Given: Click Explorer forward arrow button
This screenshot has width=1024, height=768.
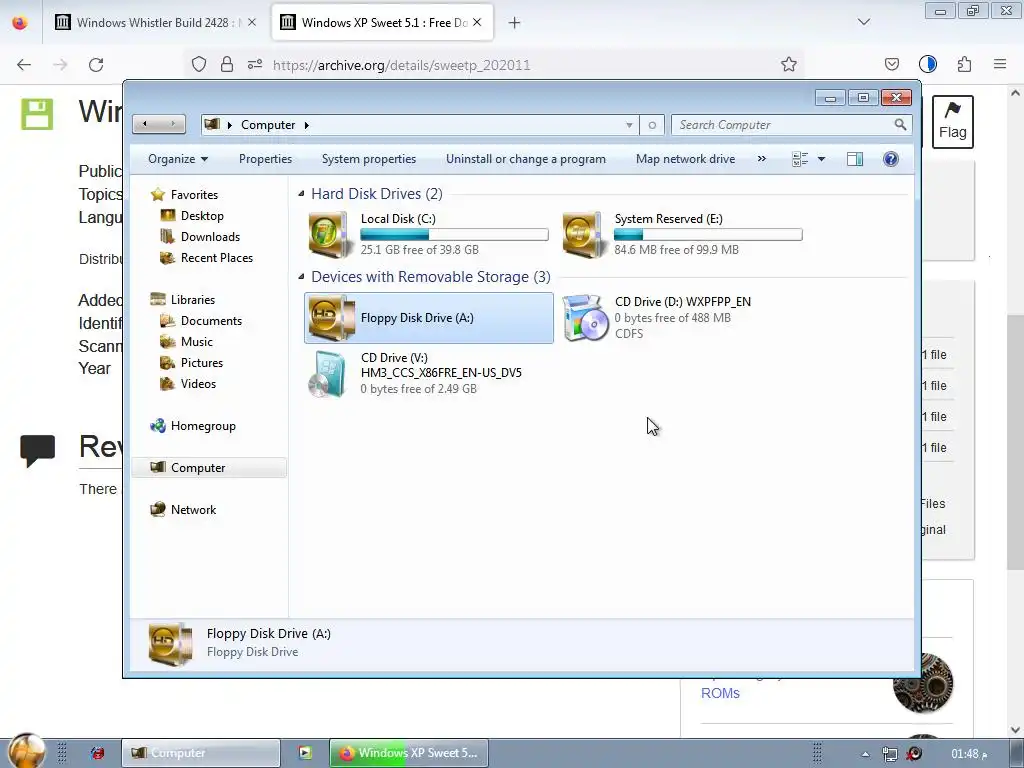Looking at the screenshot, I should (x=172, y=124).
